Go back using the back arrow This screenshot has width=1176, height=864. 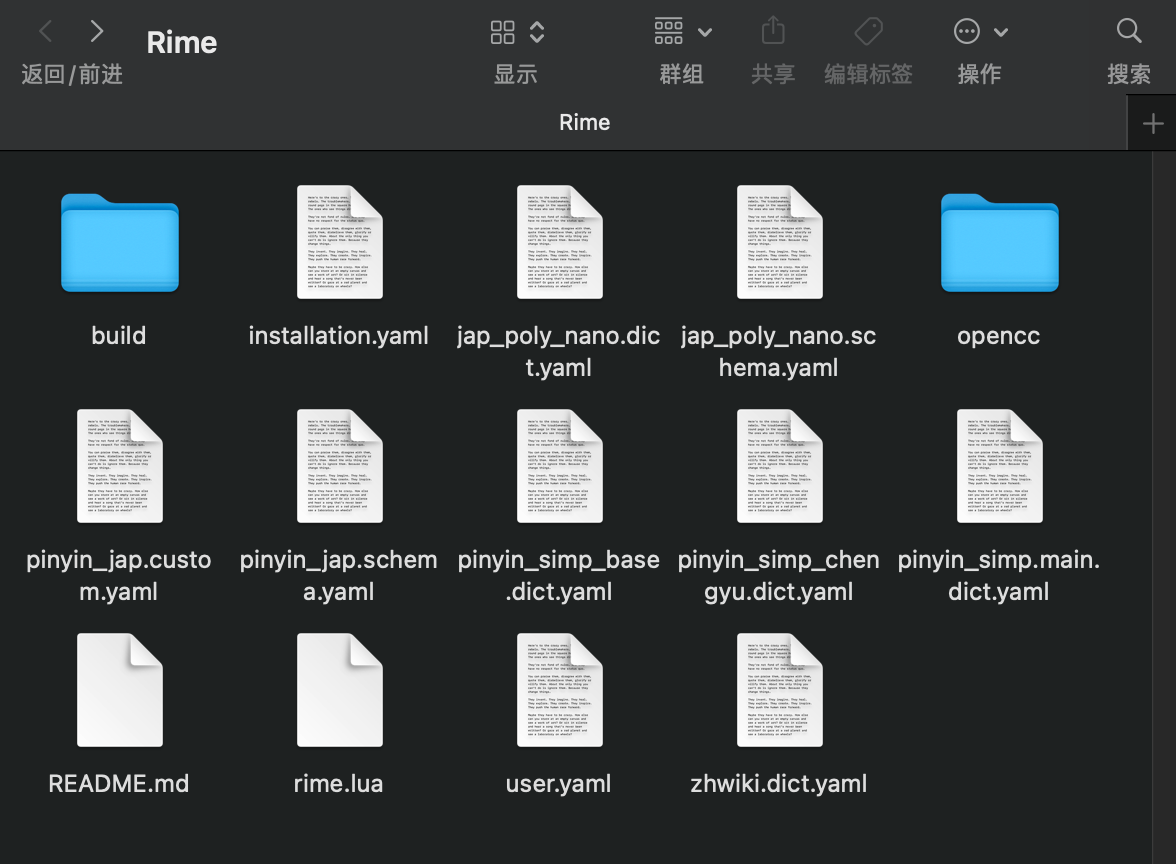click(x=47, y=31)
